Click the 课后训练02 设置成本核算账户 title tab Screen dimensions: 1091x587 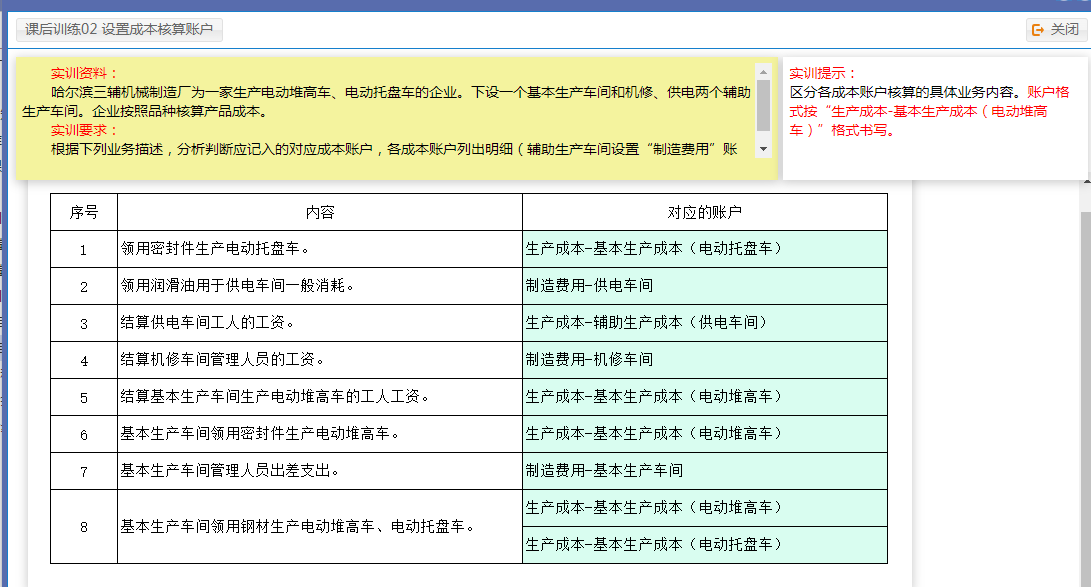pos(119,29)
